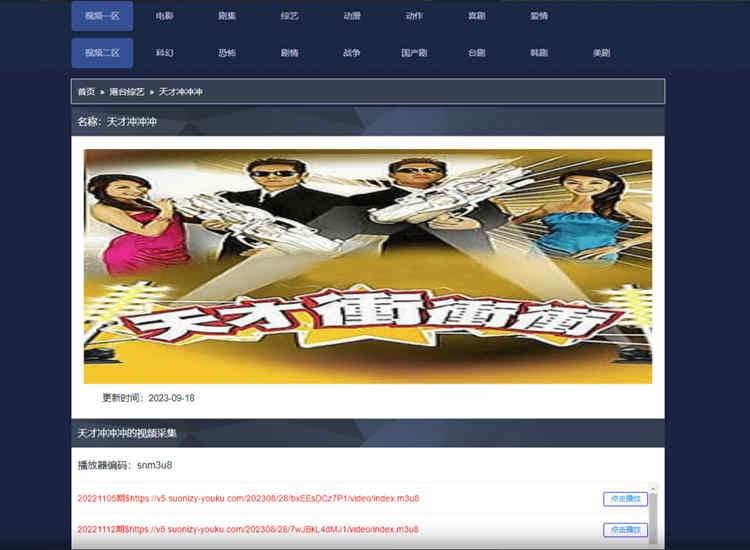The width and height of the screenshot is (750, 550).
Task: Browse the 恐怖 category
Action: [x=227, y=53]
